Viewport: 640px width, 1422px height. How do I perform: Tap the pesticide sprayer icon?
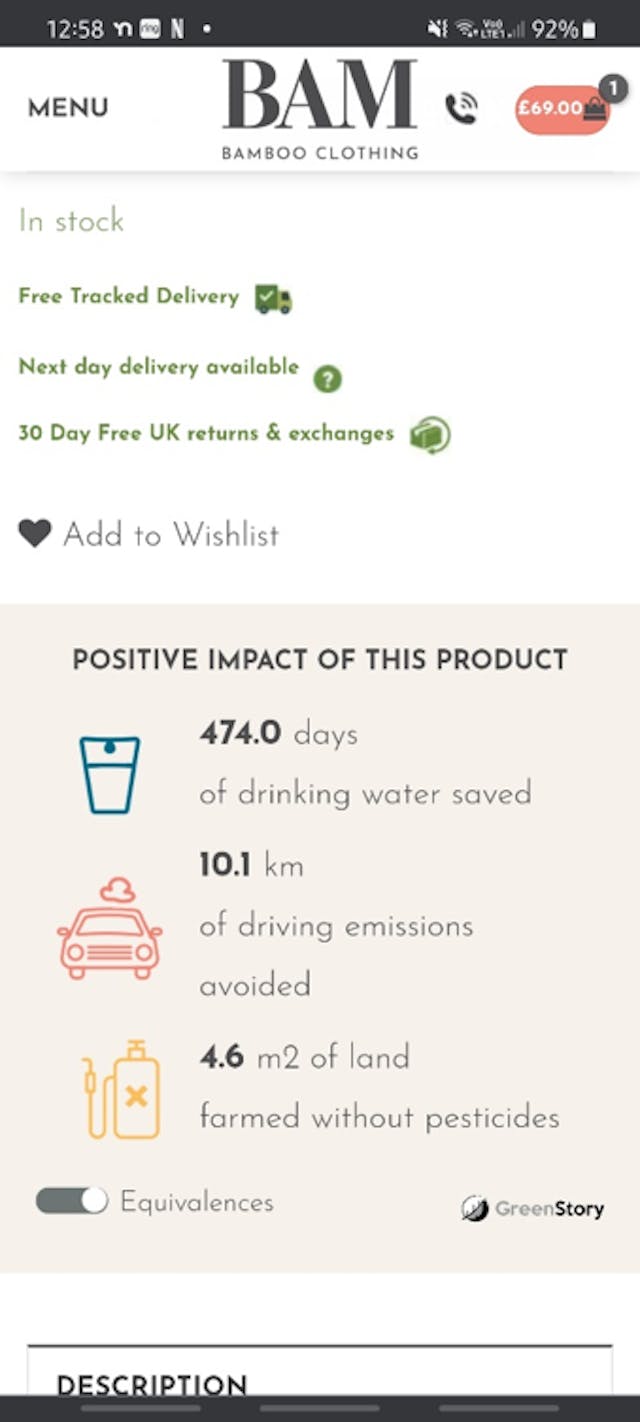coord(121,1090)
